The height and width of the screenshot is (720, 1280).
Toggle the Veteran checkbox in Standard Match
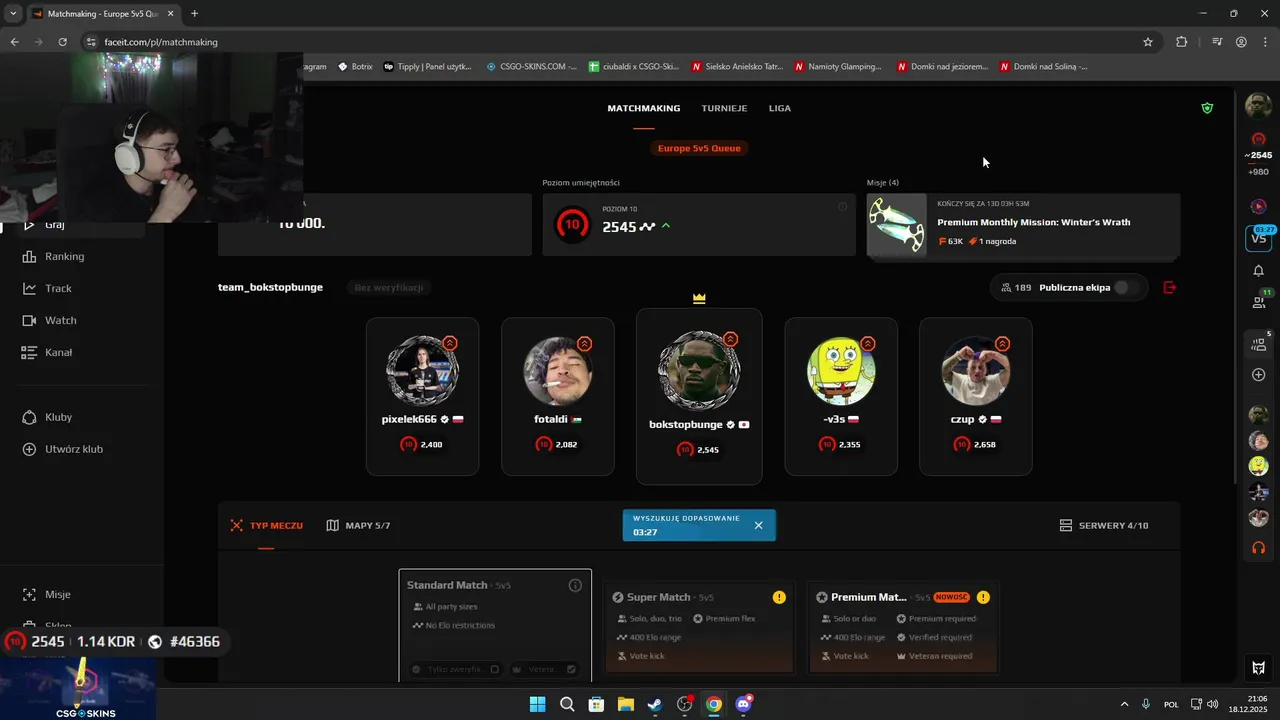571,669
